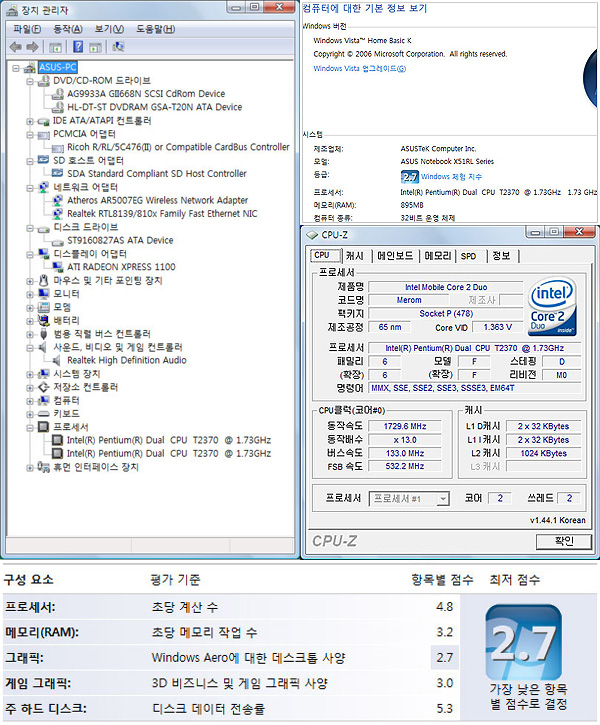Switch to the 정보 tab in CPU-Z

pyautogui.click(x=501, y=256)
